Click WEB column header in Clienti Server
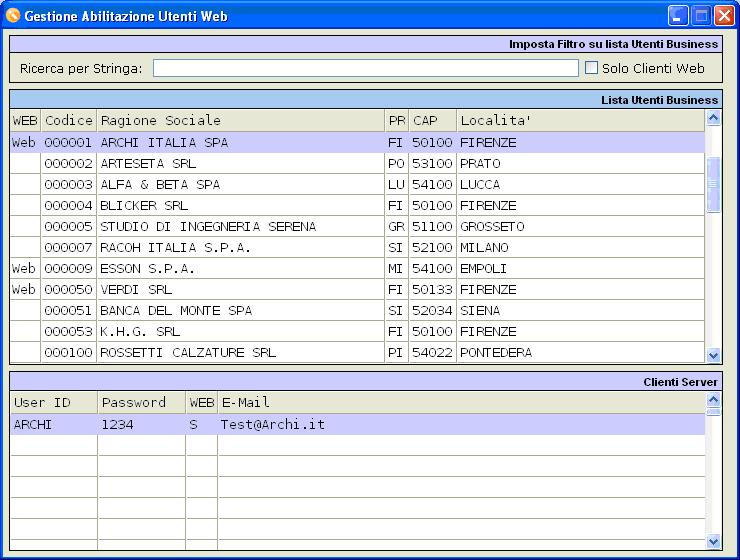 coord(202,402)
